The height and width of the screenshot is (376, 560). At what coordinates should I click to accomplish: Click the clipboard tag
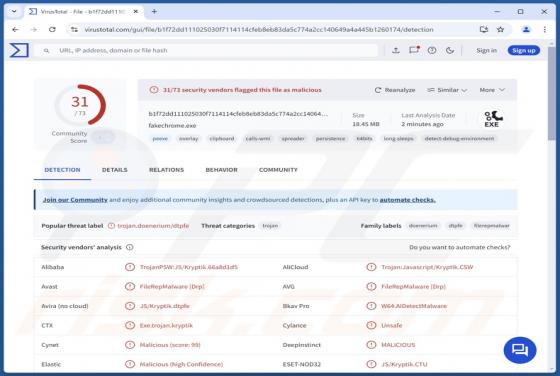(222, 139)
